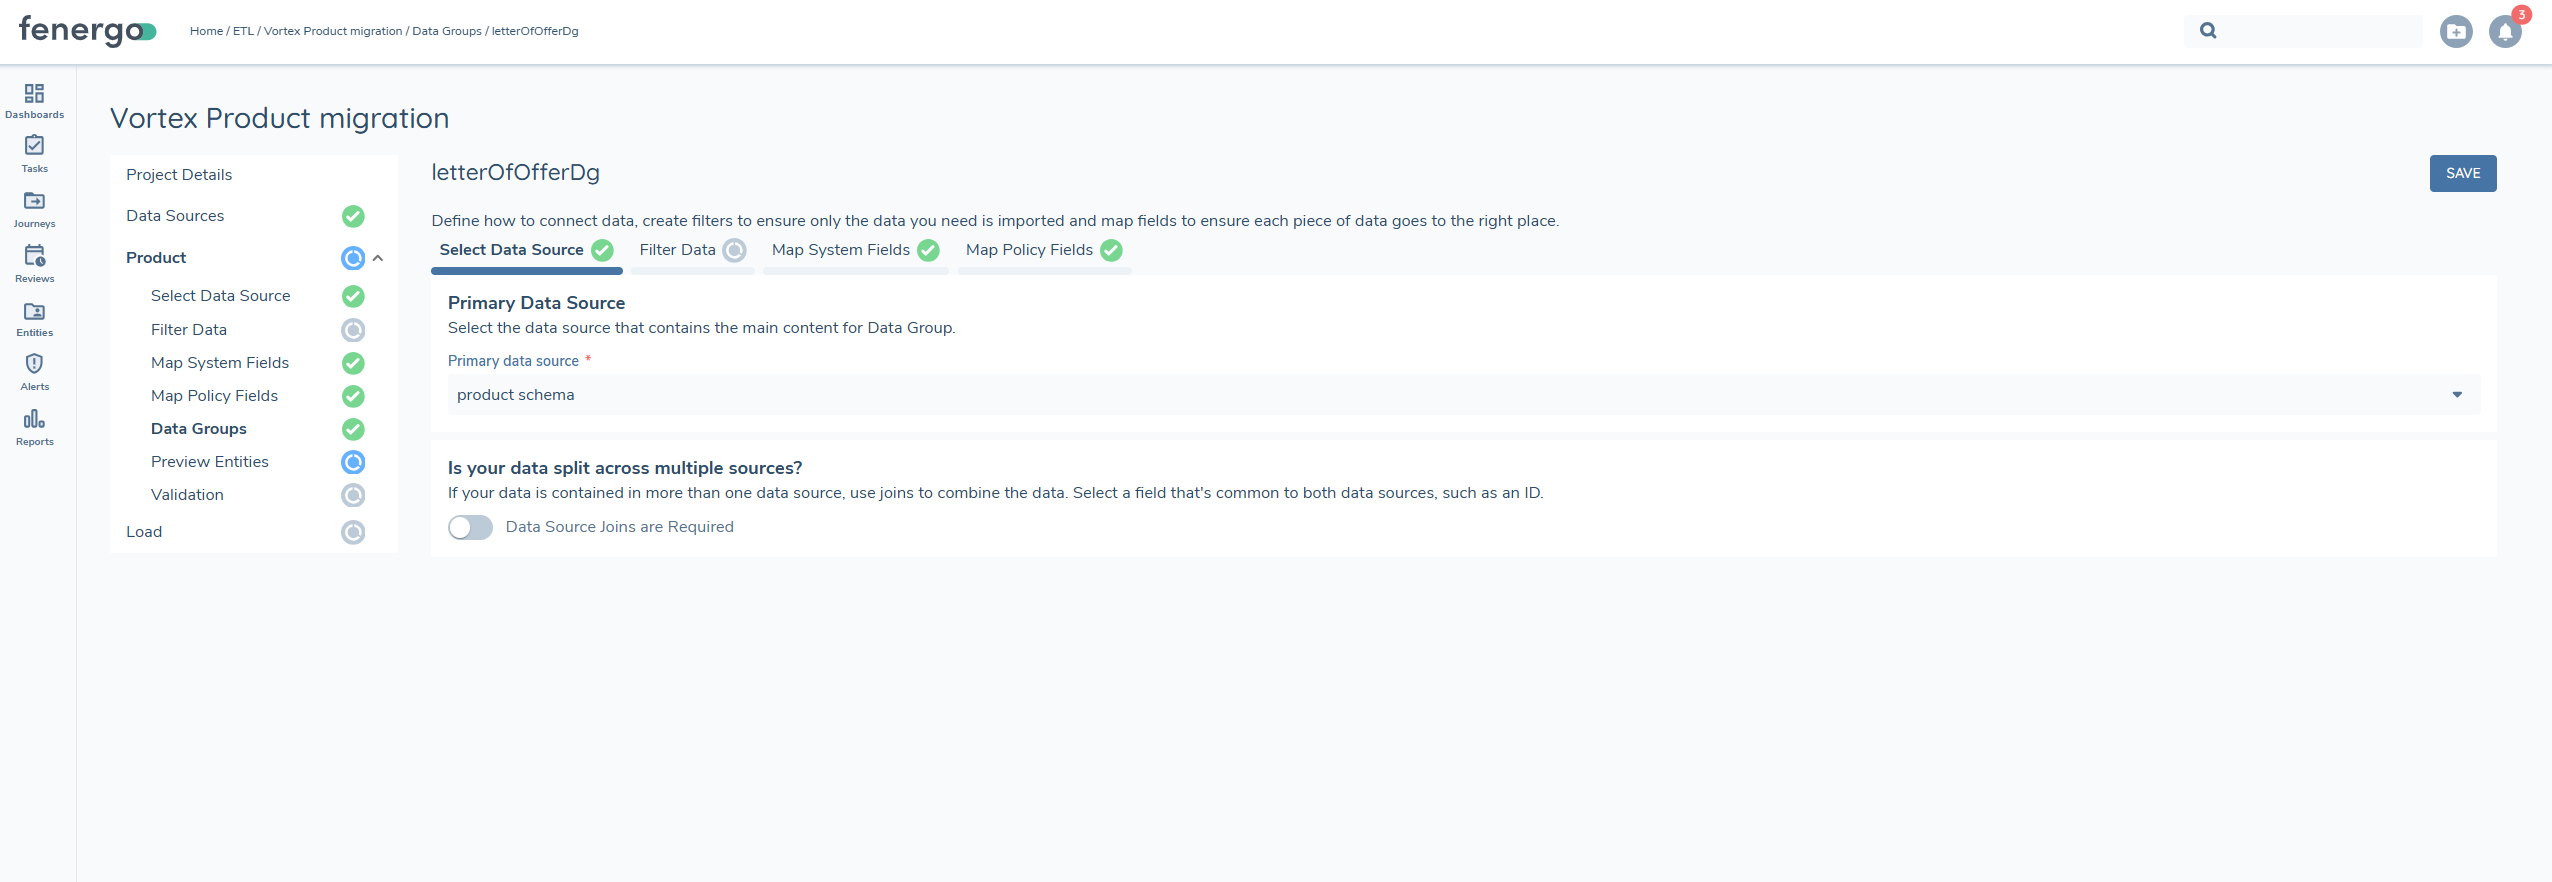Collapse the Product section chevron

[378, 258]
